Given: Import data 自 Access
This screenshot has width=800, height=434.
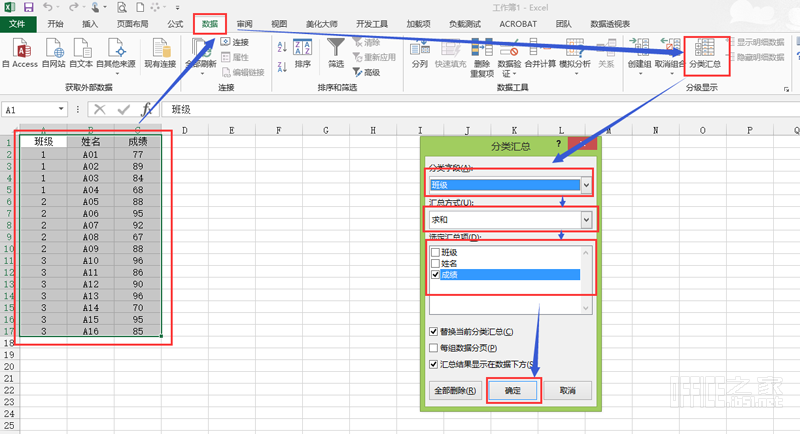Looking at the screenshot, I should (20, 54).
